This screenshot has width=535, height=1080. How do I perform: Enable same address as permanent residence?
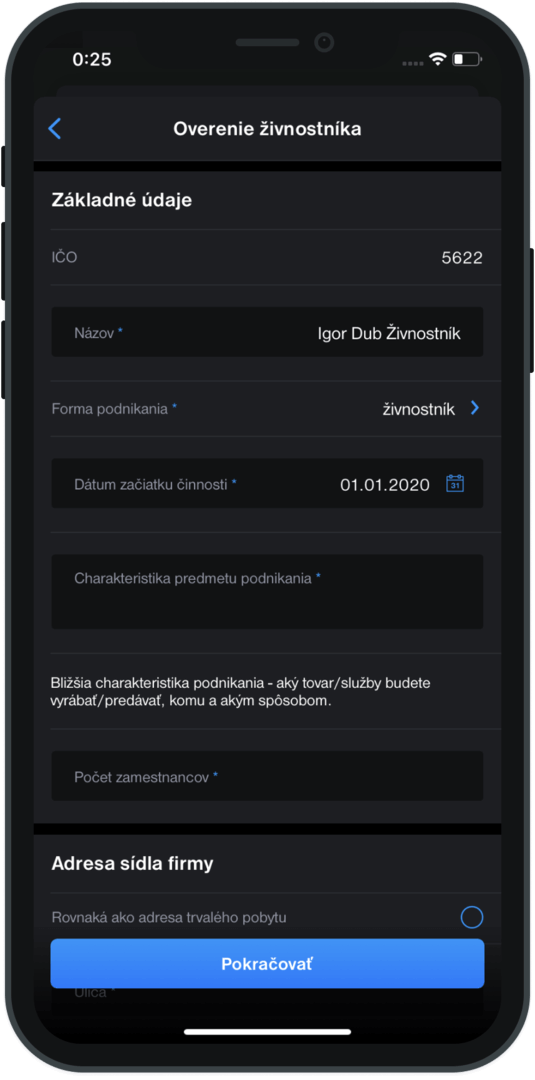click(472, 917)
